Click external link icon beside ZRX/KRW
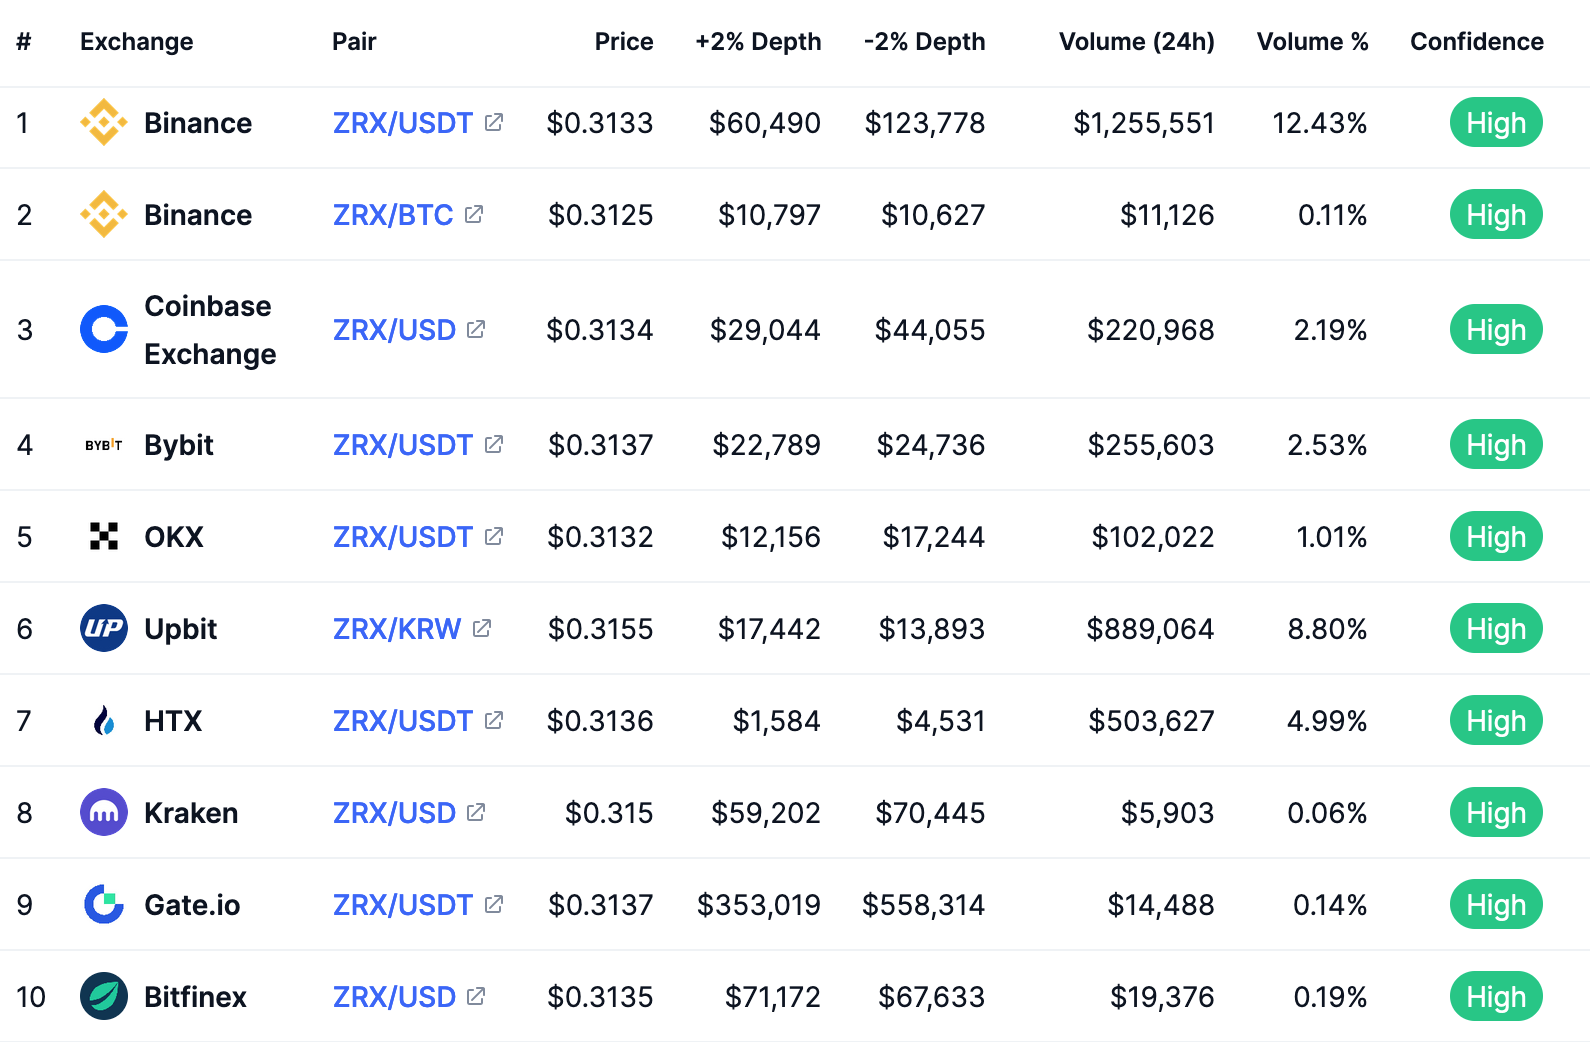 482,628
